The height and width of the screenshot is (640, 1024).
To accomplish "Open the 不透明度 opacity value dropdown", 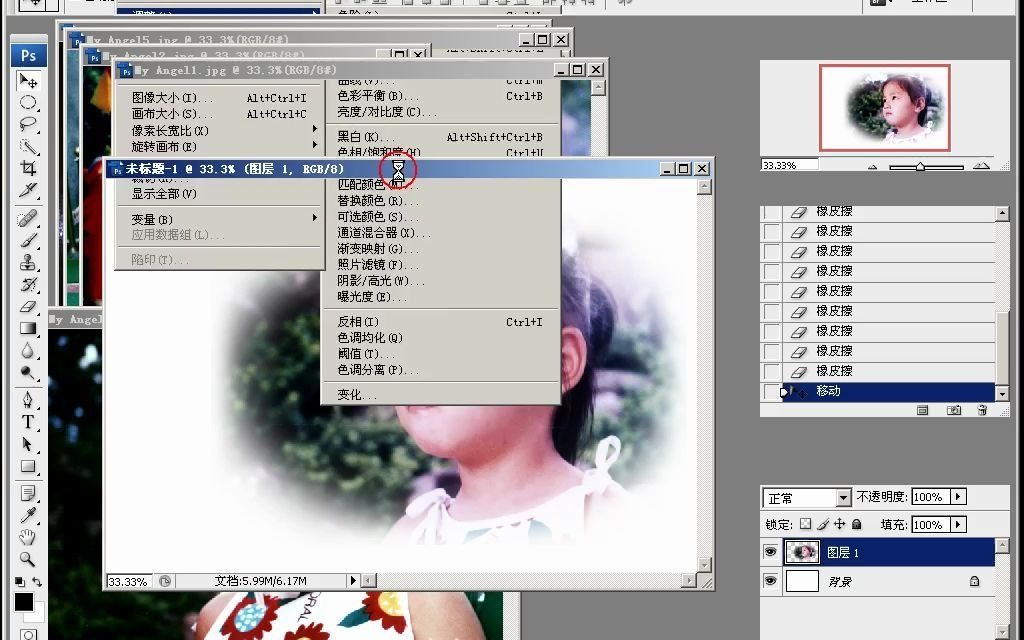I will pyautogui.click(x=958, y=497).
